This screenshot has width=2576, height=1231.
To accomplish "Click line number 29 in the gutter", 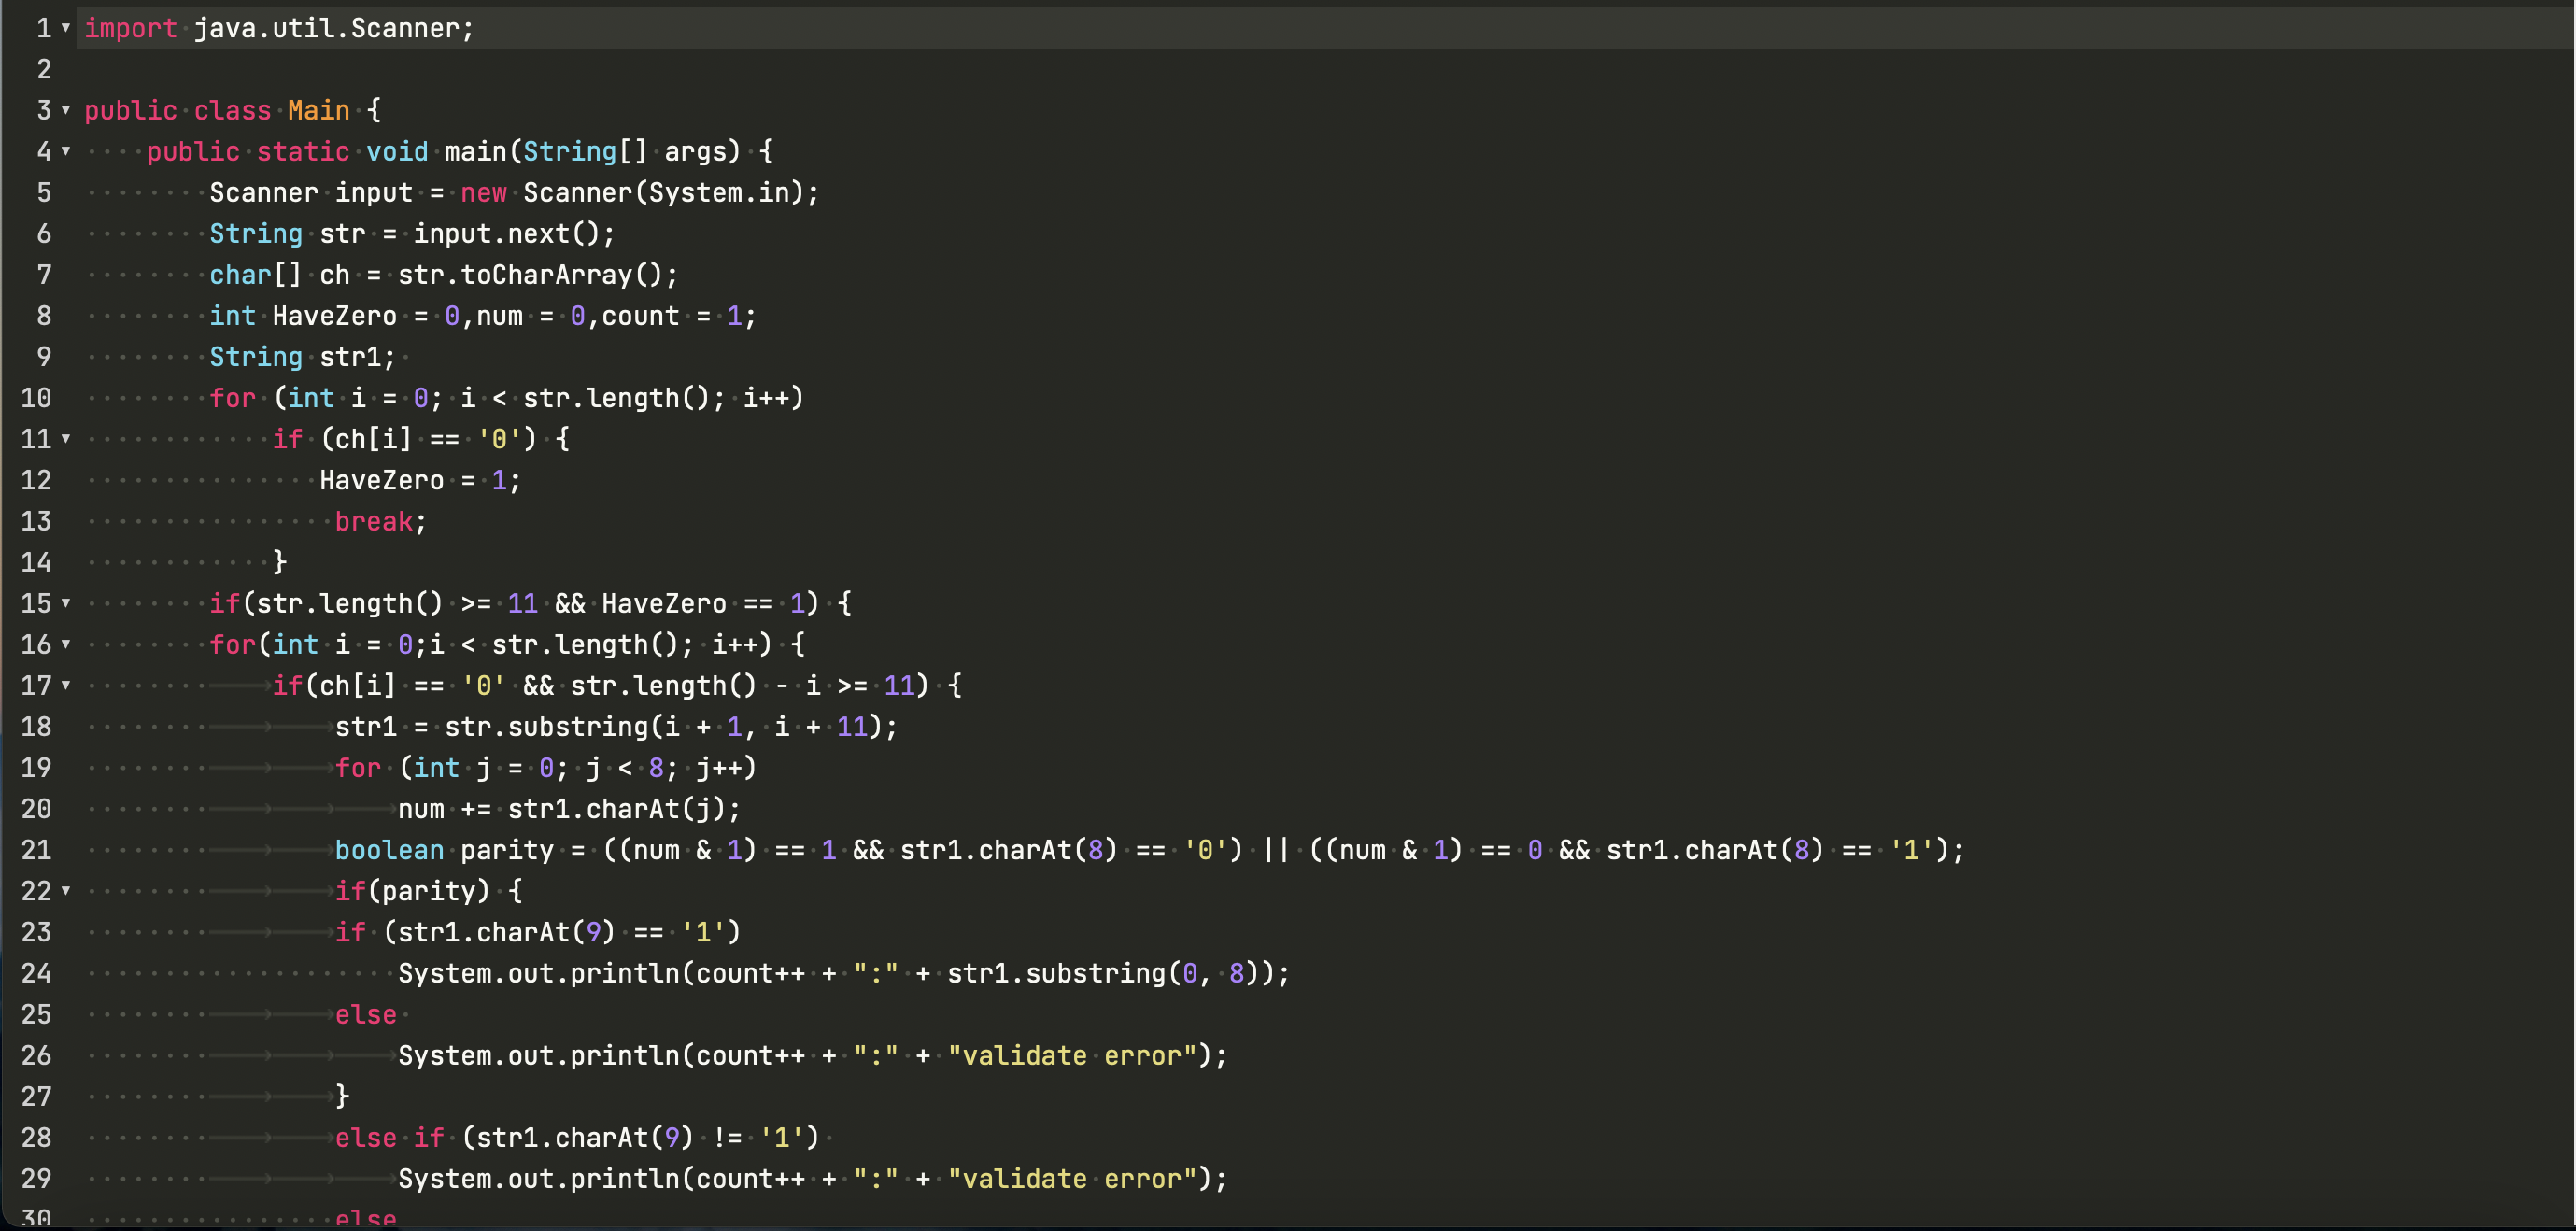I will point(36,1179).
